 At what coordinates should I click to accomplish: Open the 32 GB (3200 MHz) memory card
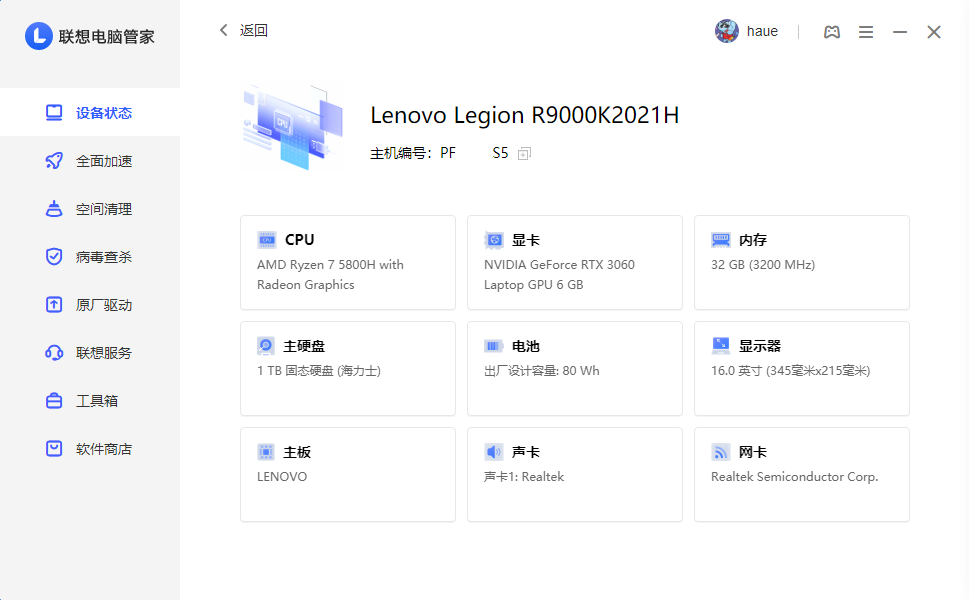pos(802,263)
